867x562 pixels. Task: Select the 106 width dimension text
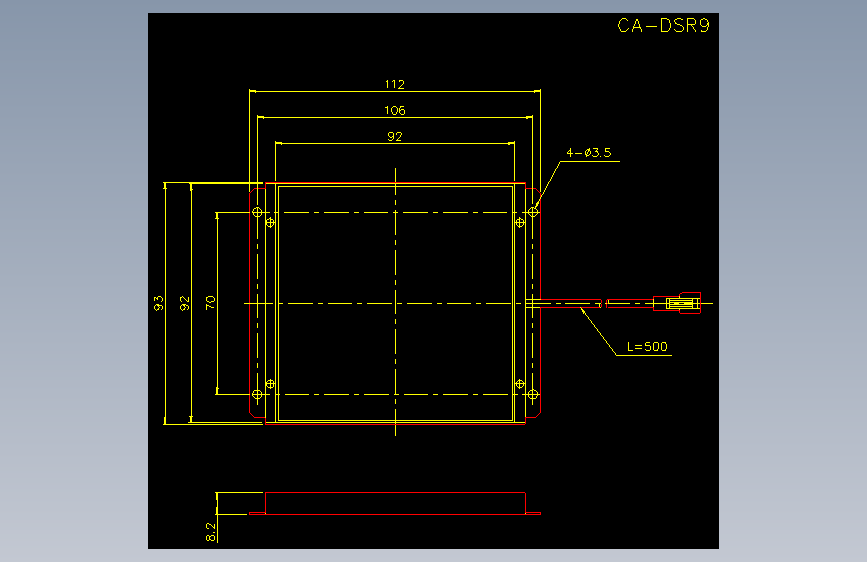[395, 110]
